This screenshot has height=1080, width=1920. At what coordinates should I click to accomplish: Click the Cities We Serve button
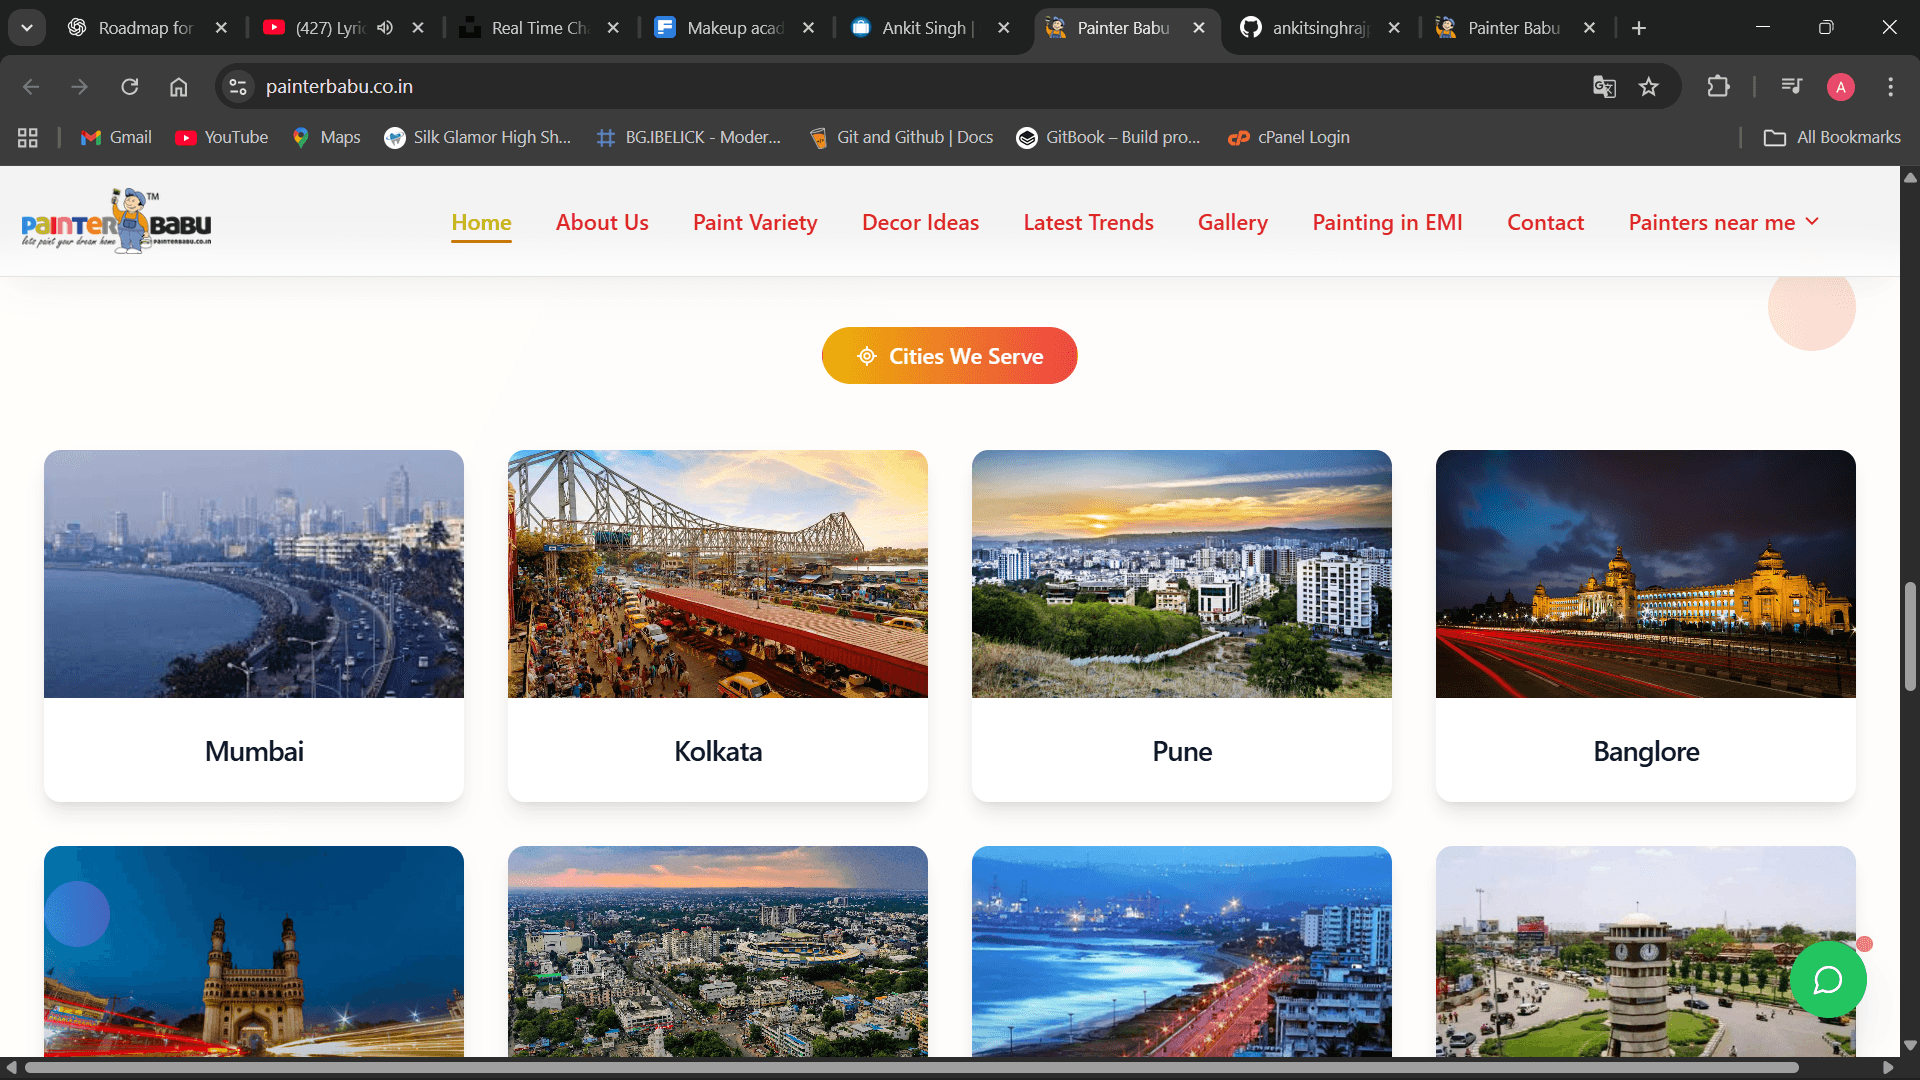pyautogui.click(x=949, y=356)
